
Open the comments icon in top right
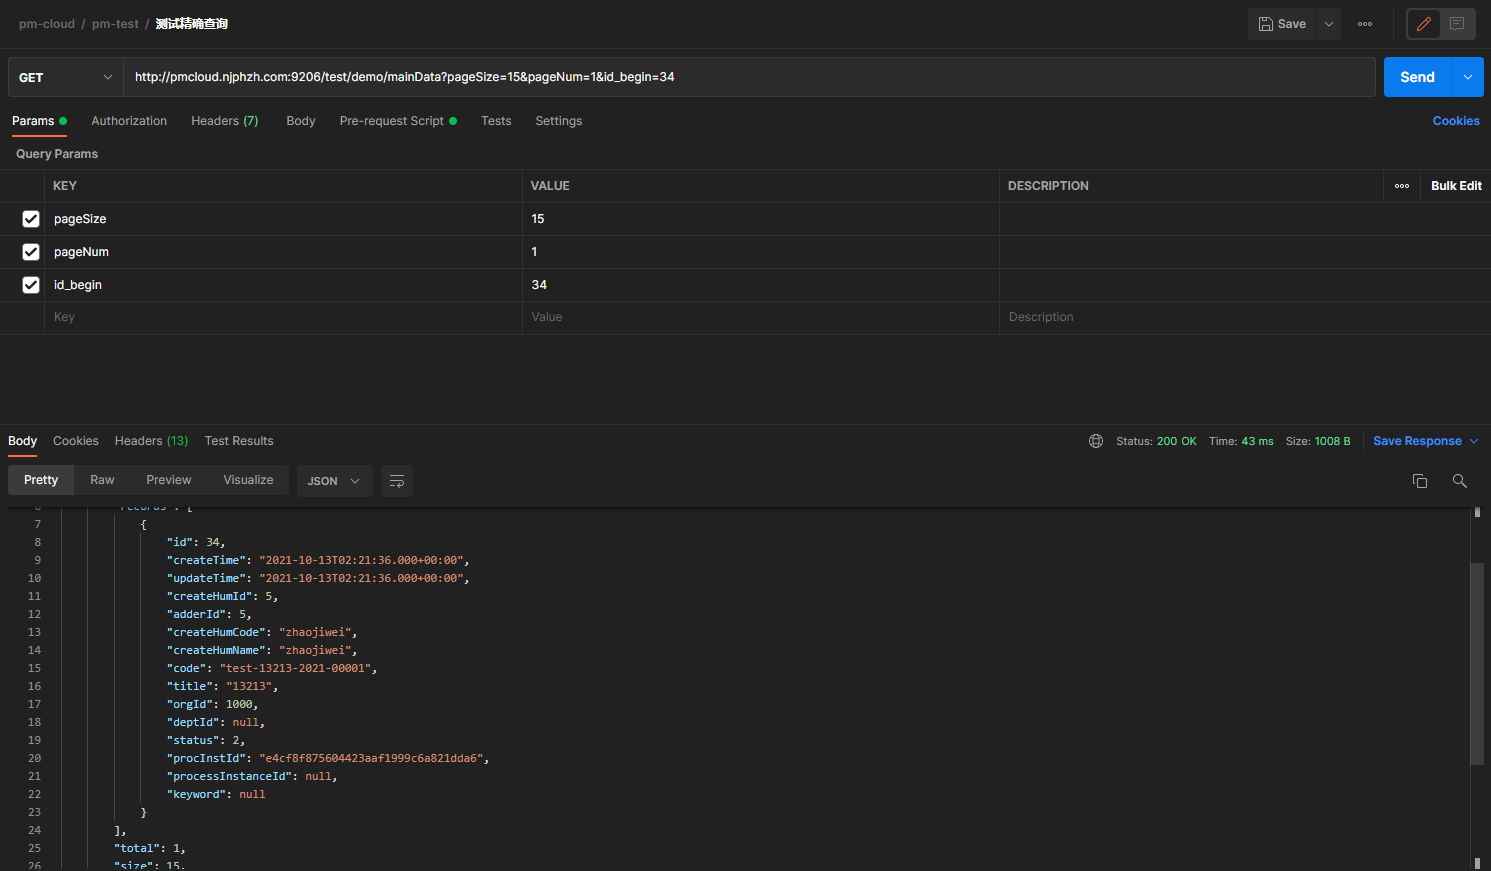[1457, 24]
